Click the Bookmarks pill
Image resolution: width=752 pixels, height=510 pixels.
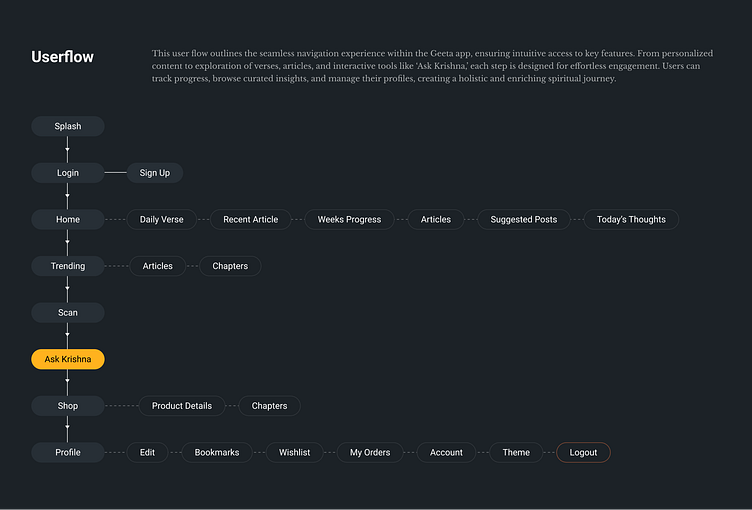tap(217, 452)
